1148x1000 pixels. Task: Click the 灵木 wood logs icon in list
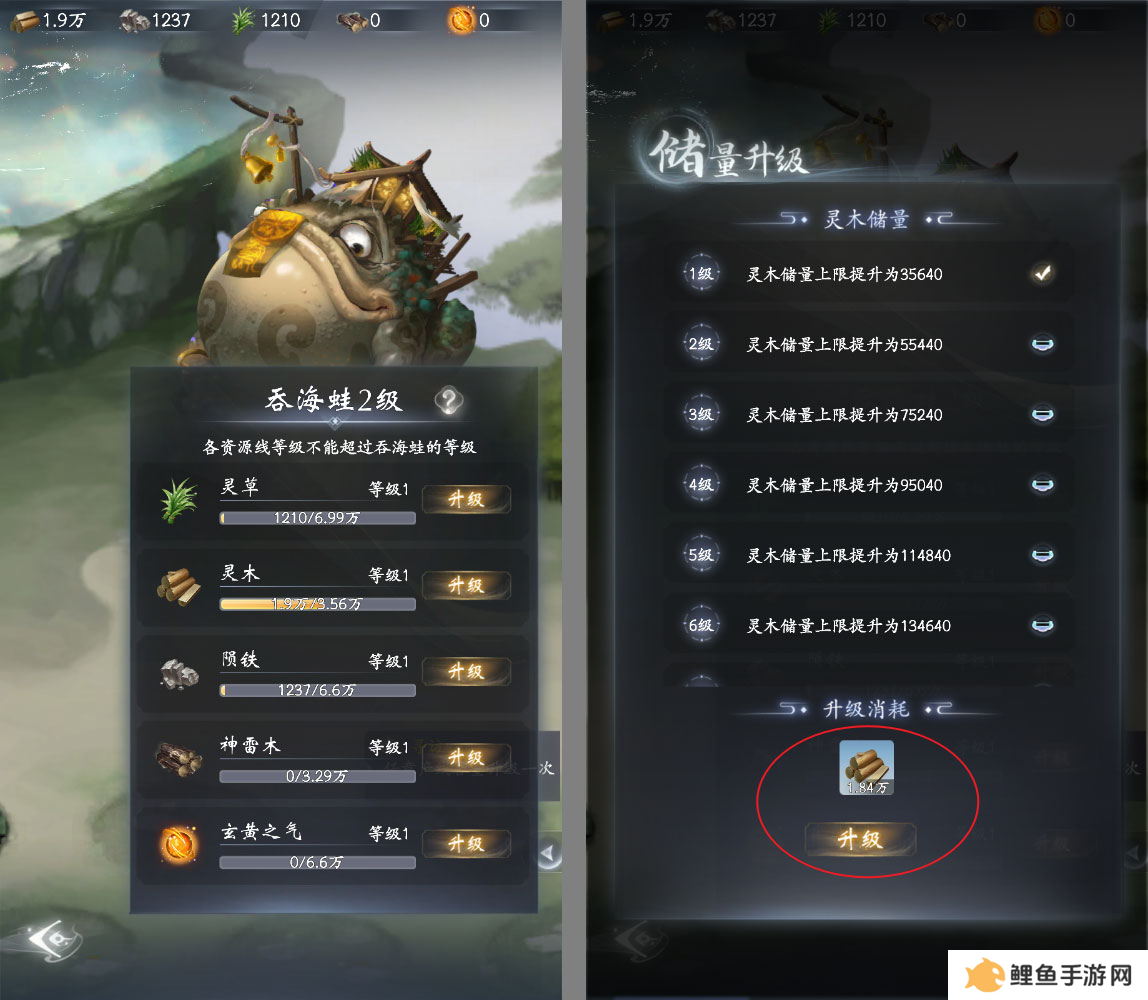click(x=179, y=586)
